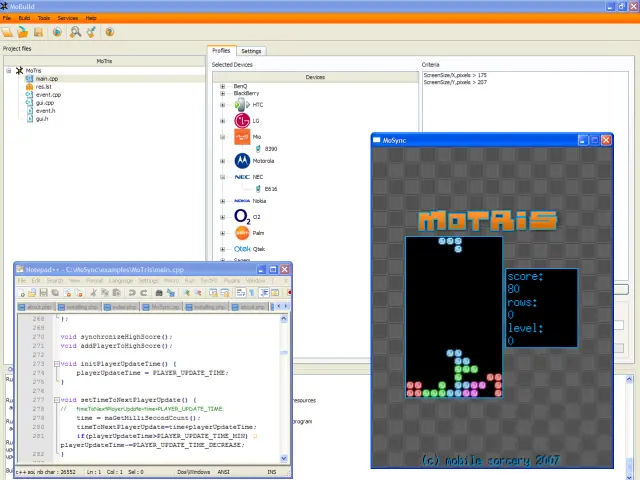
Task: Click the Motorola logo in the device list
Action: [x=242, y=160]
